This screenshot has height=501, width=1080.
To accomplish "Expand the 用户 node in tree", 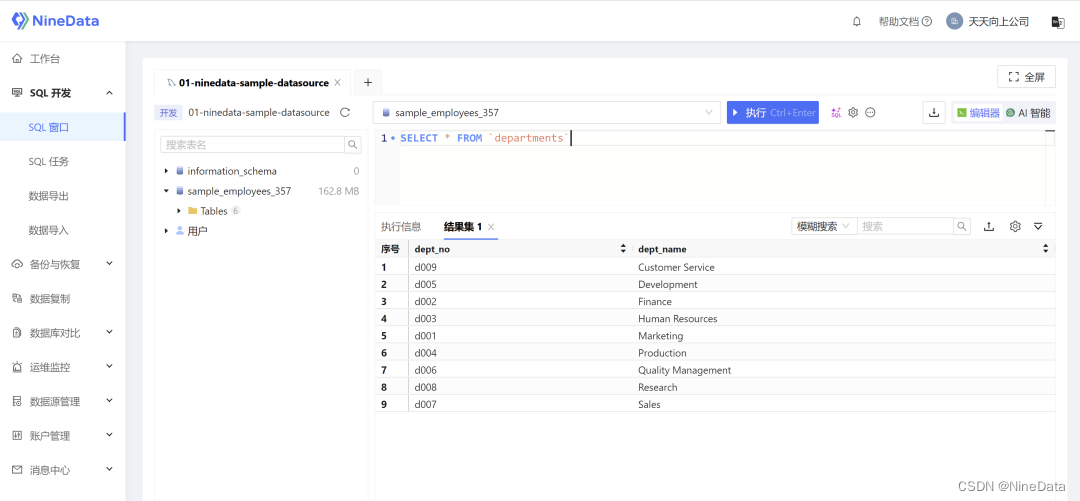I will click(x=166, y=231).
